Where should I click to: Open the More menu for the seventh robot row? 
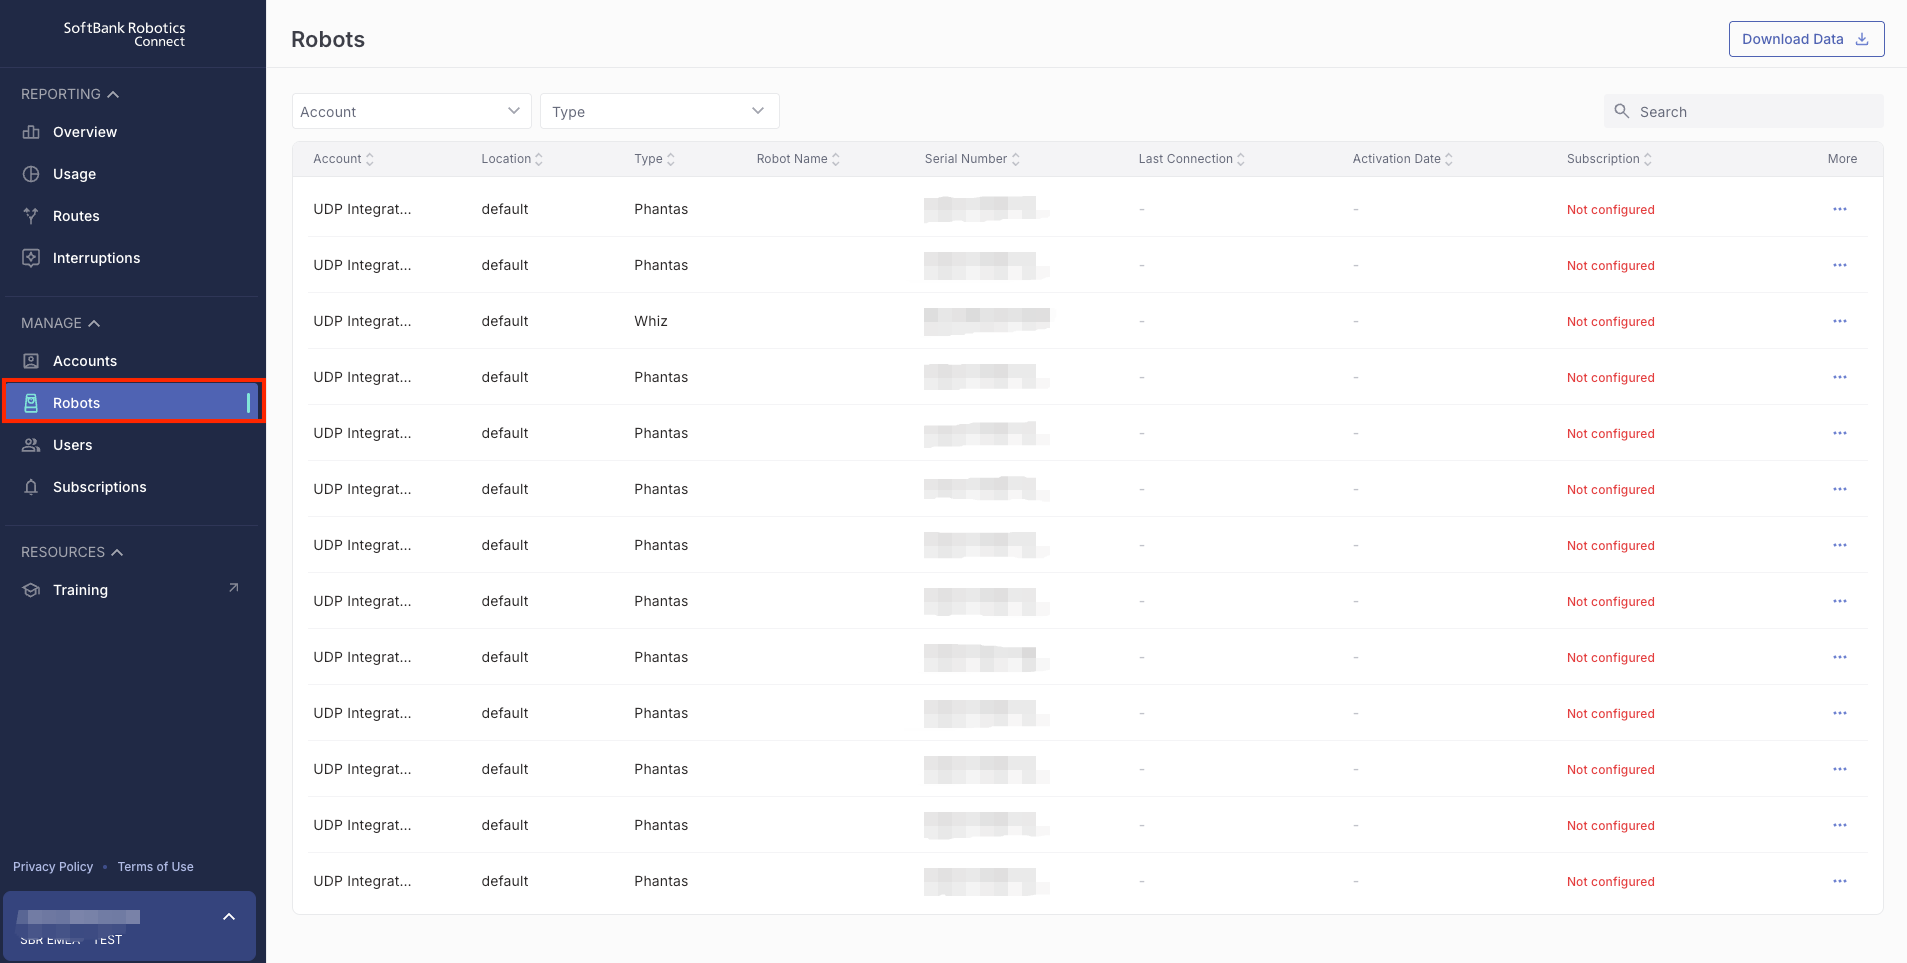pos(1840,545)
